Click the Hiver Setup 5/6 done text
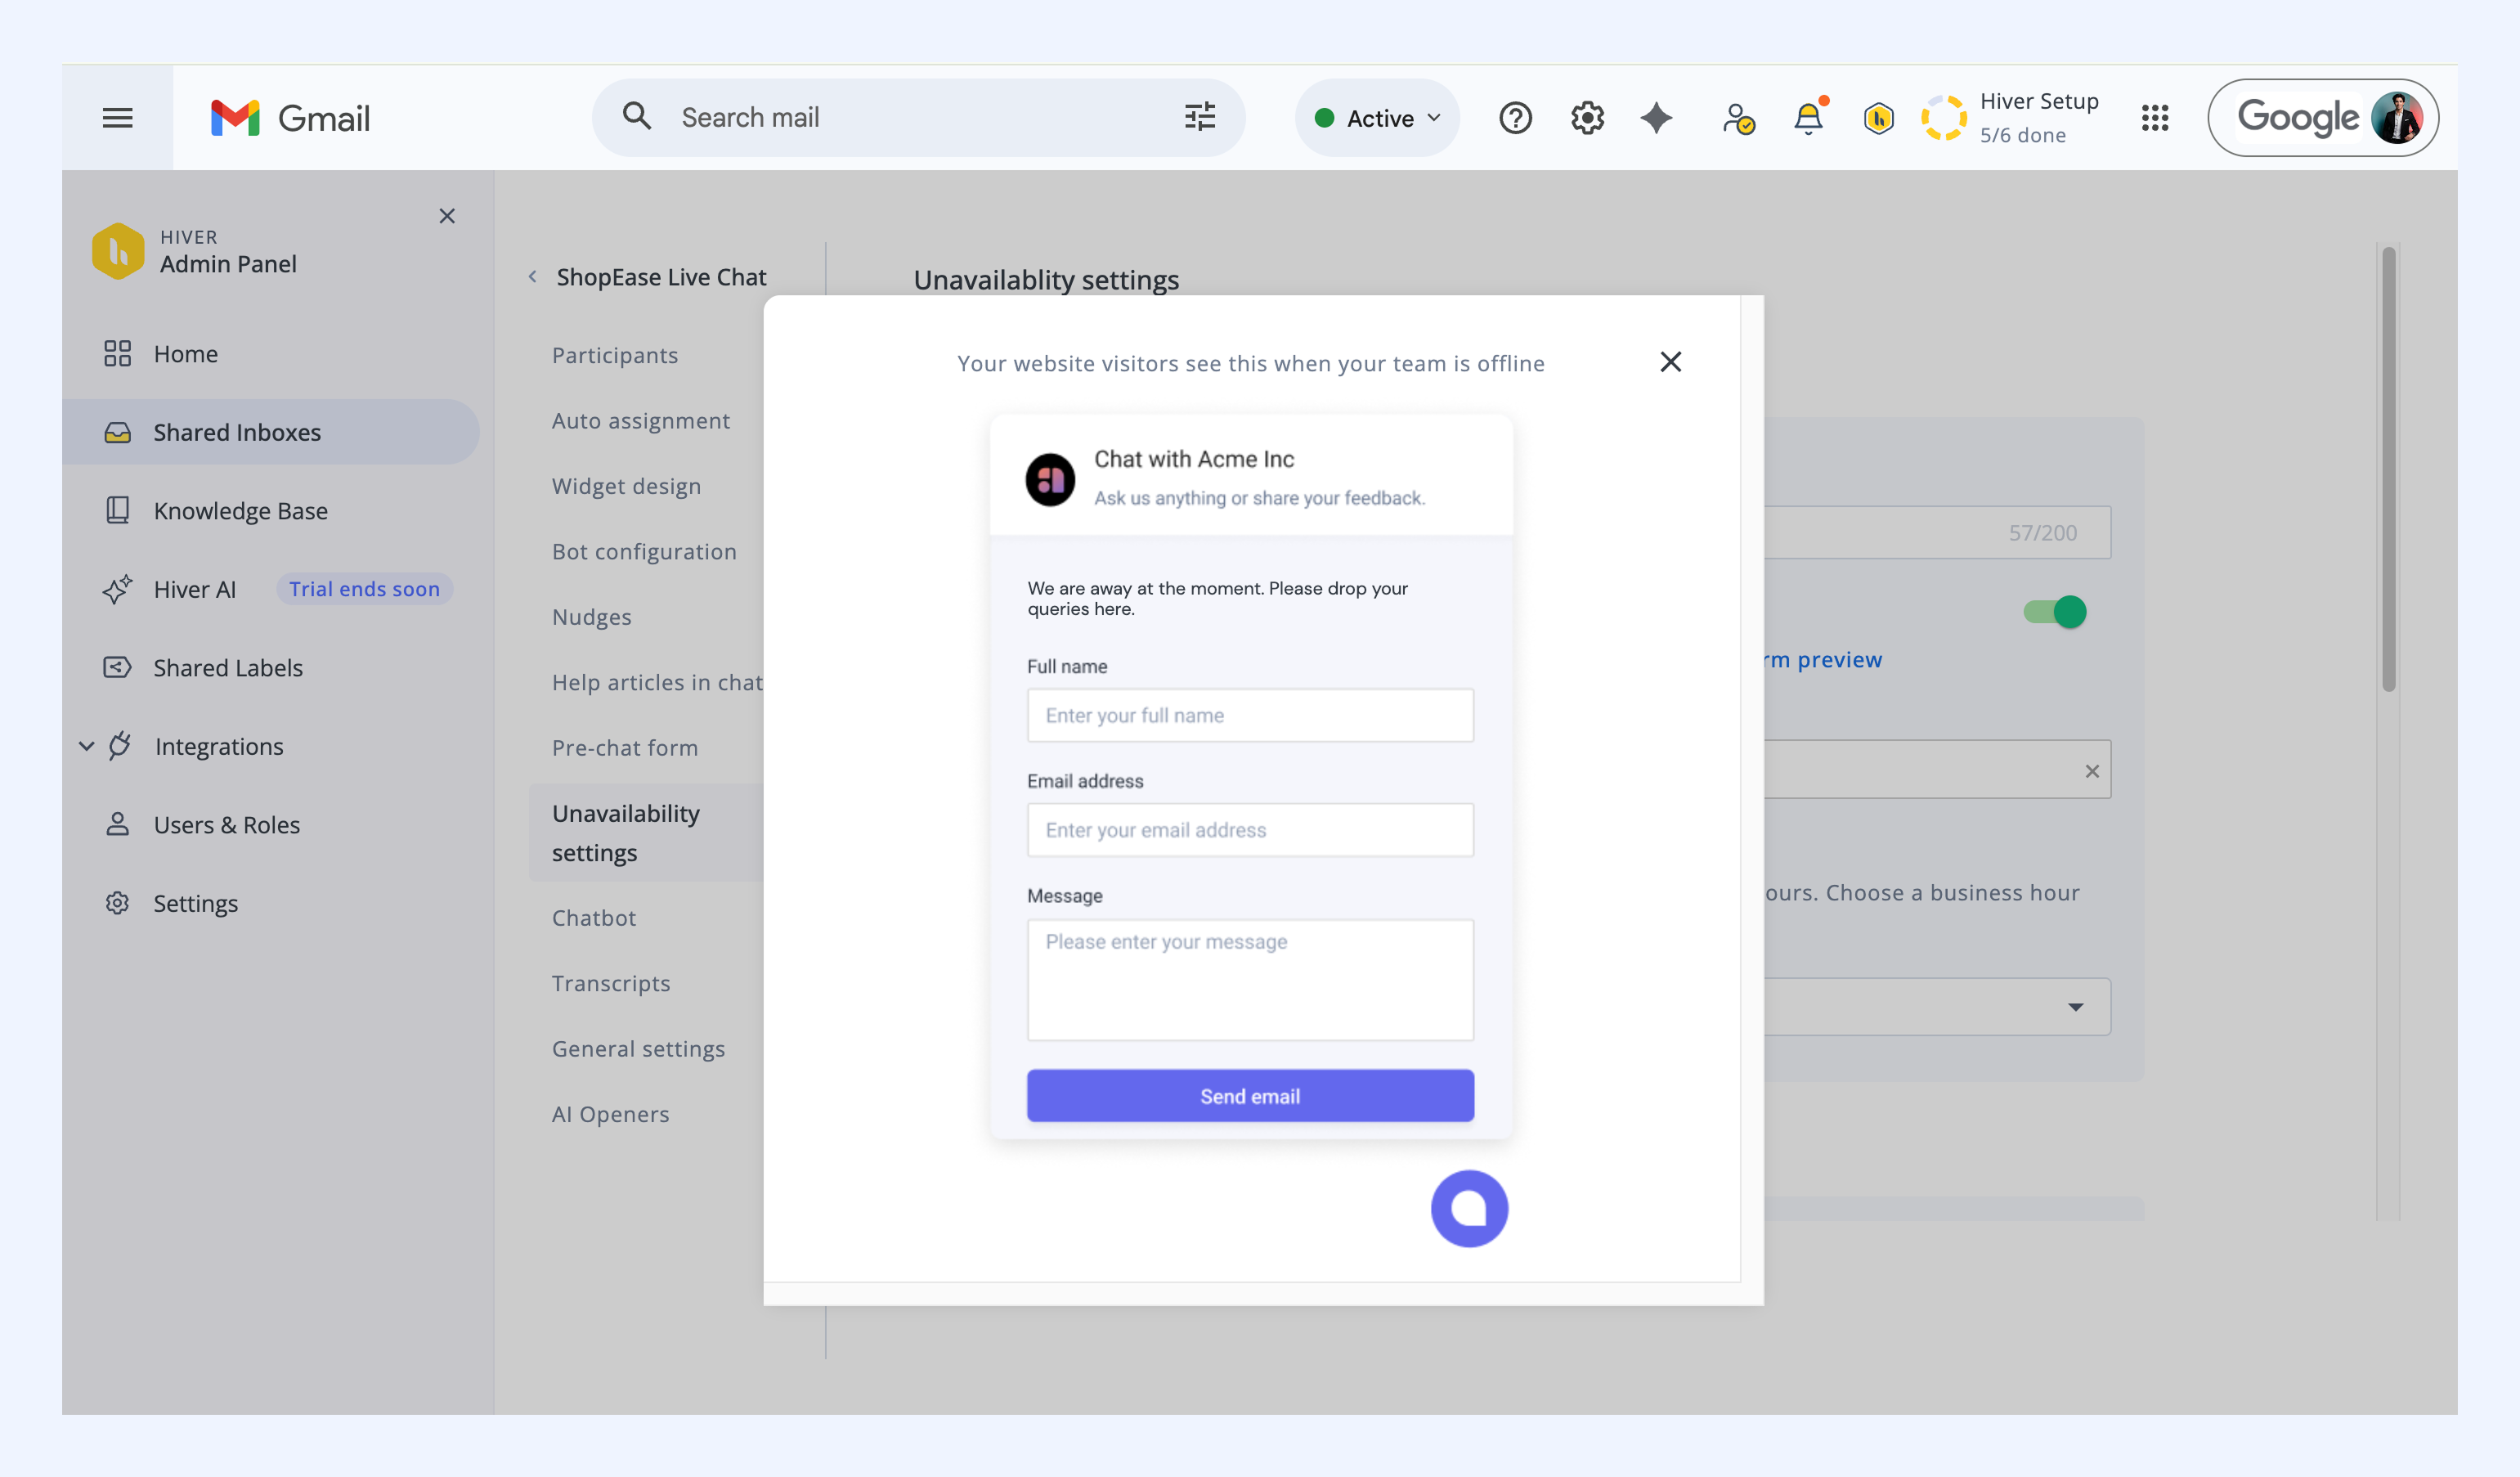This screenshot has height=1477, width=2520. pyautogui.click(x=2039, y=118)
